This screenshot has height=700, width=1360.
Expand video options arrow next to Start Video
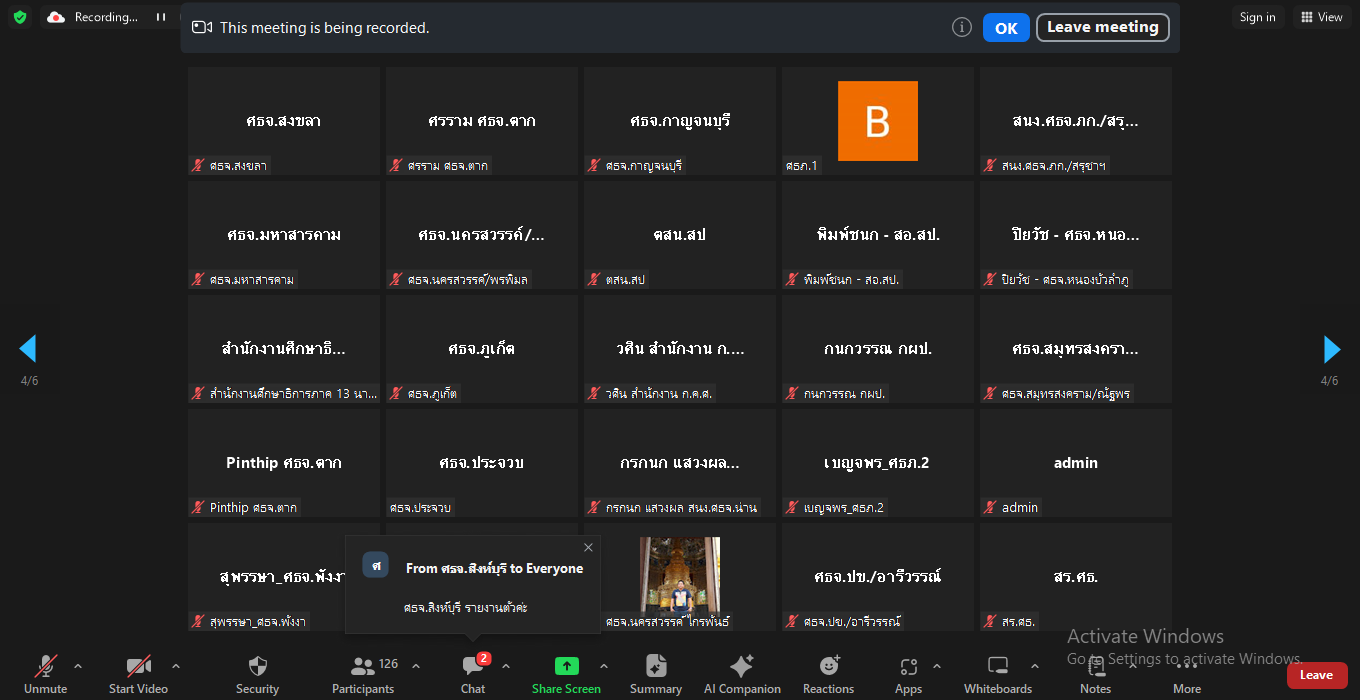tap(176, 666)
